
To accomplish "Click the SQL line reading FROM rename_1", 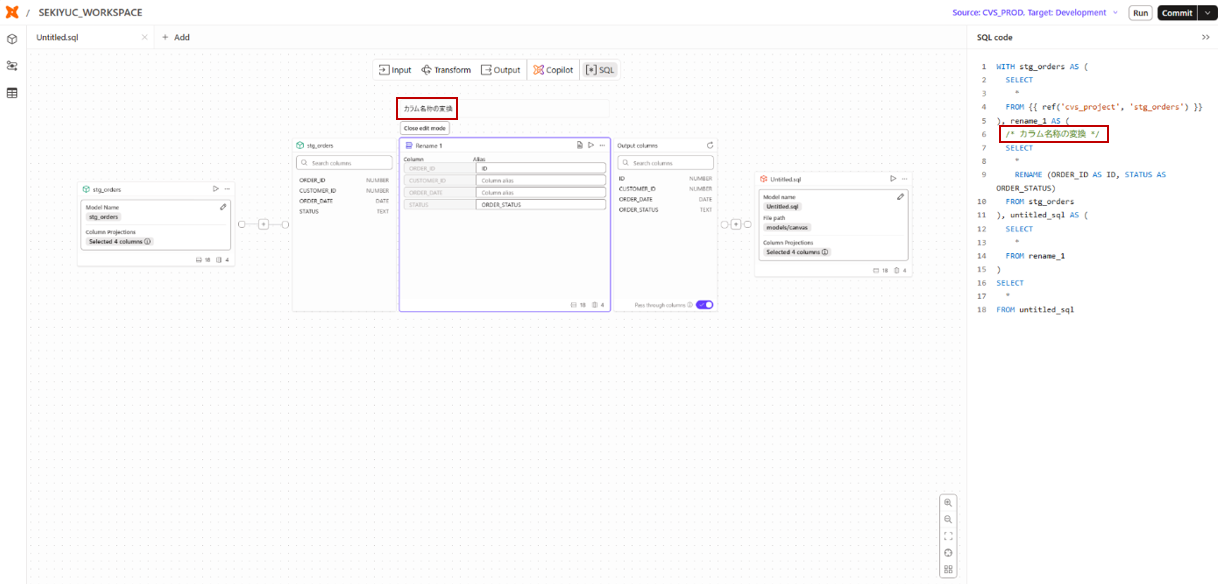I will (x=1035, y=255).
